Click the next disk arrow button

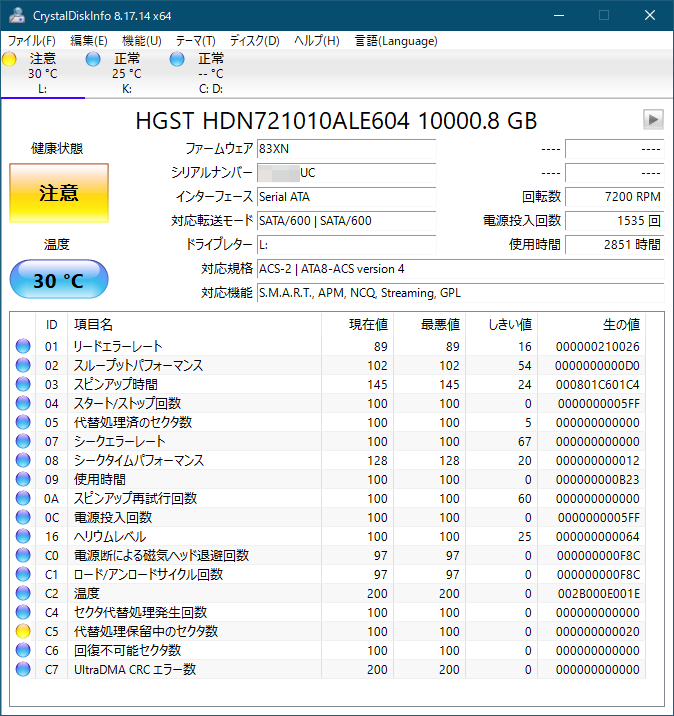tap(653, 120)
